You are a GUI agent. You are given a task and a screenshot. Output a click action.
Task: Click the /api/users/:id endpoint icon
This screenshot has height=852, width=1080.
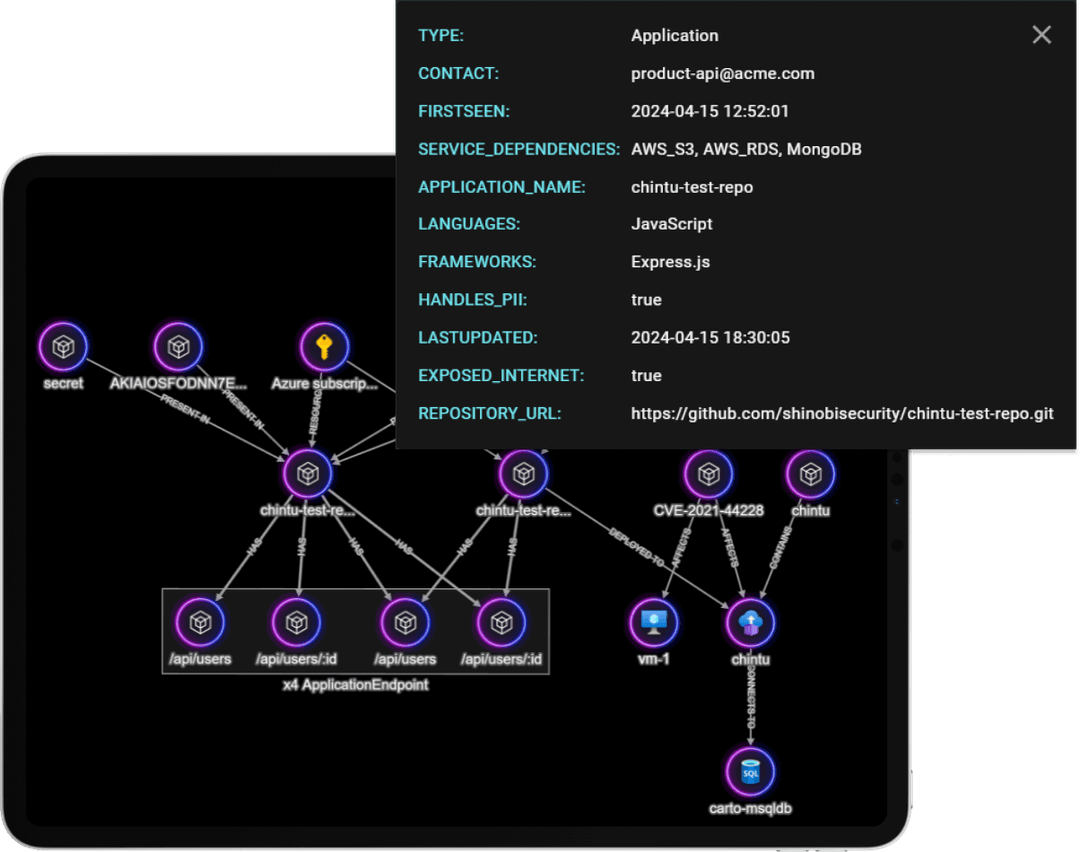point(296,622)
